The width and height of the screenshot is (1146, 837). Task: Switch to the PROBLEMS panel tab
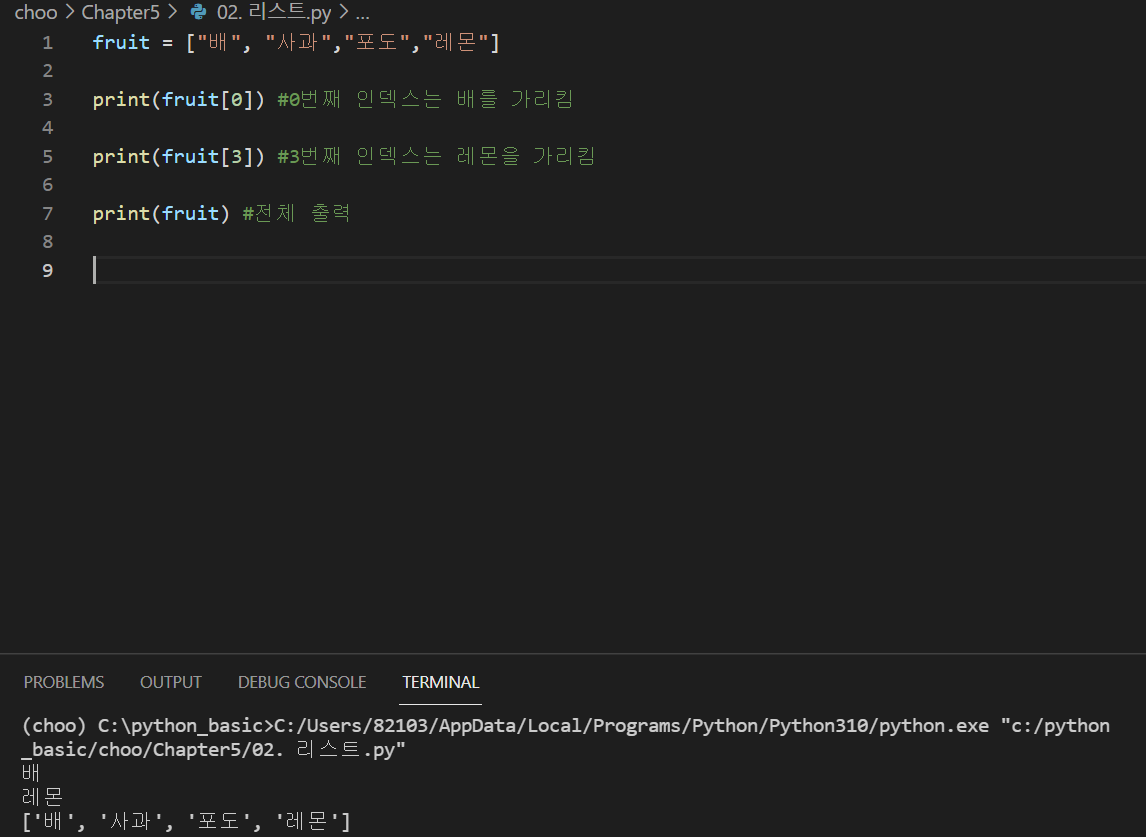[x=64, y=682]
